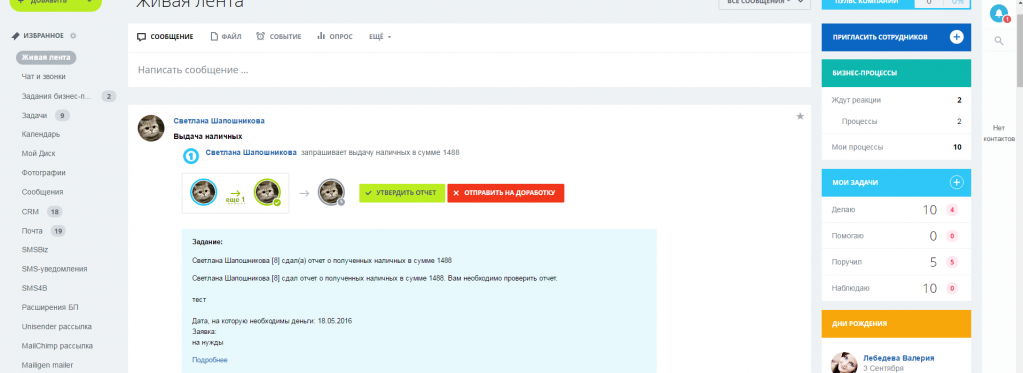The height and width of the screenshot is (373, 1023).
Task: Click the Написать сообщение input field
Action: [x=469, y=70]
